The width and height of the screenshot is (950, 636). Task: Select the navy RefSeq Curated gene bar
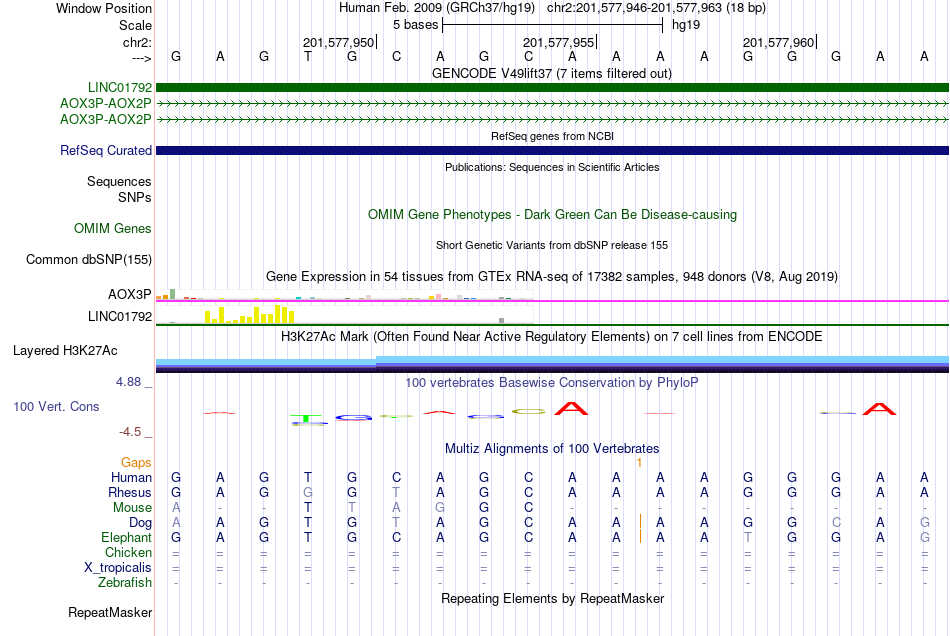coord(552,150)
